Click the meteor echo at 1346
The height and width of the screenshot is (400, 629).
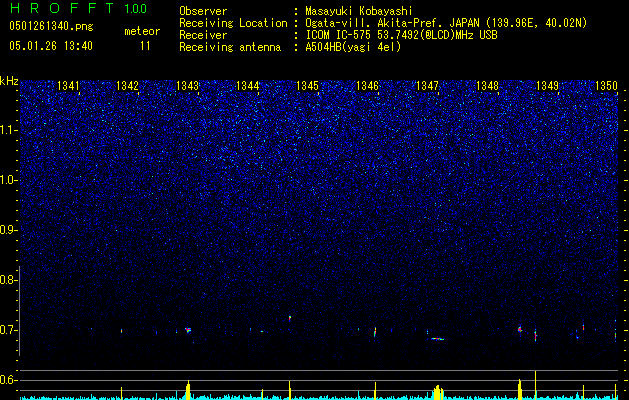tap(375, 332)
